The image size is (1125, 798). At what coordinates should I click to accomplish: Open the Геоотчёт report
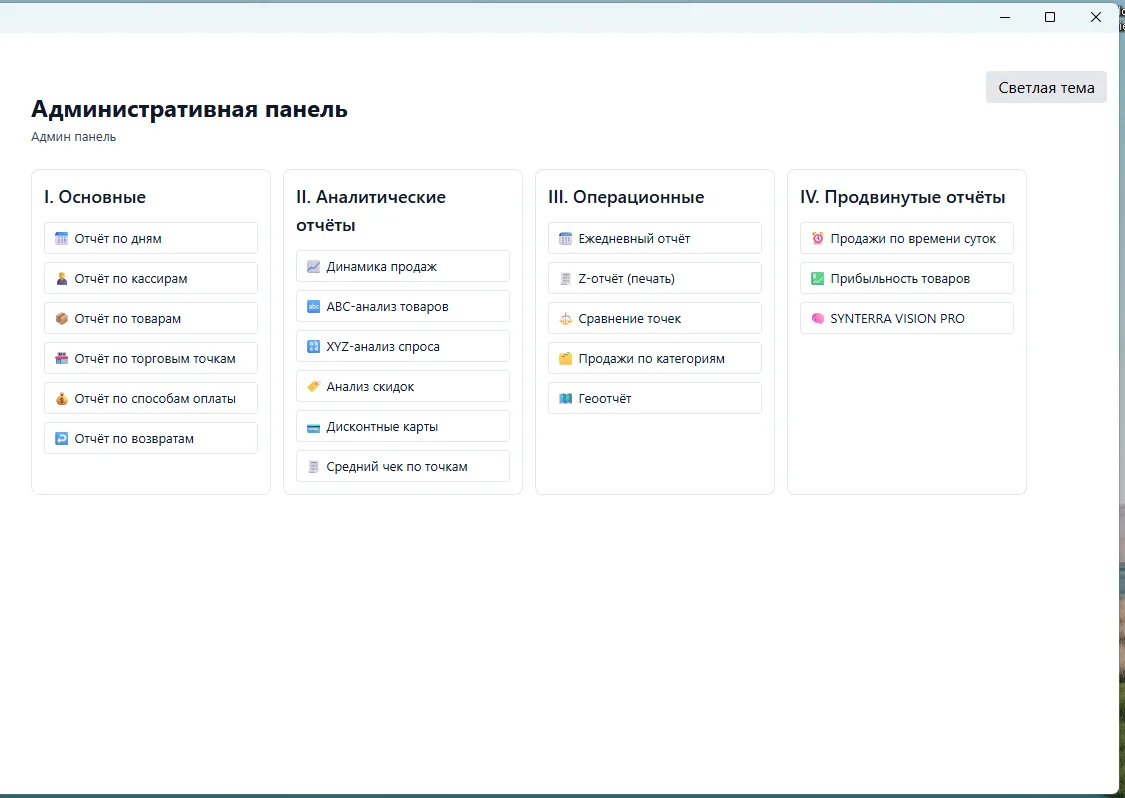coord(654,398)
